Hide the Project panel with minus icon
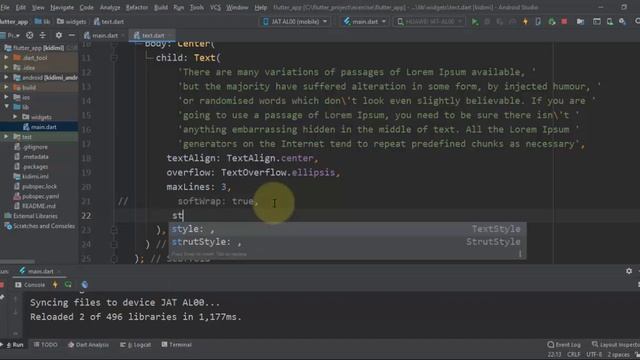 point(71,36)
